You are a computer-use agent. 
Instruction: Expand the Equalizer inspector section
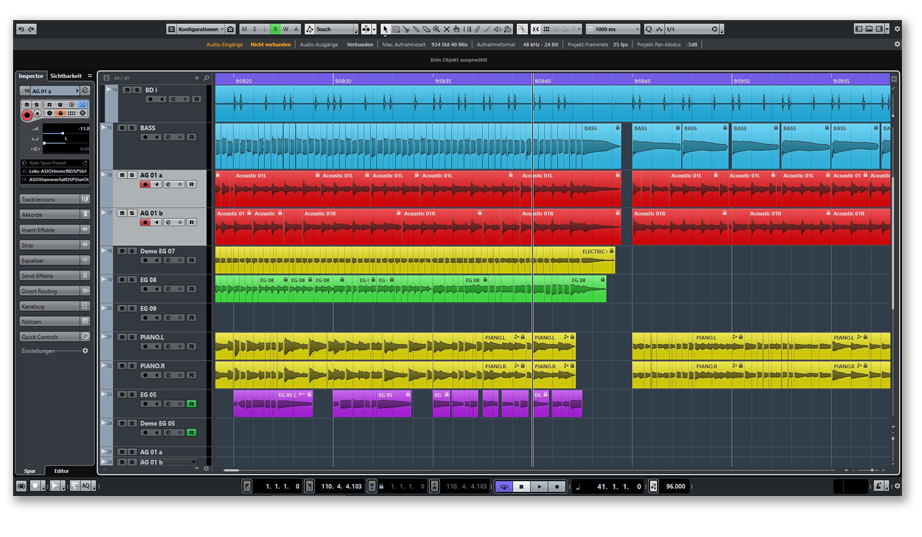[x=54, y=261]
